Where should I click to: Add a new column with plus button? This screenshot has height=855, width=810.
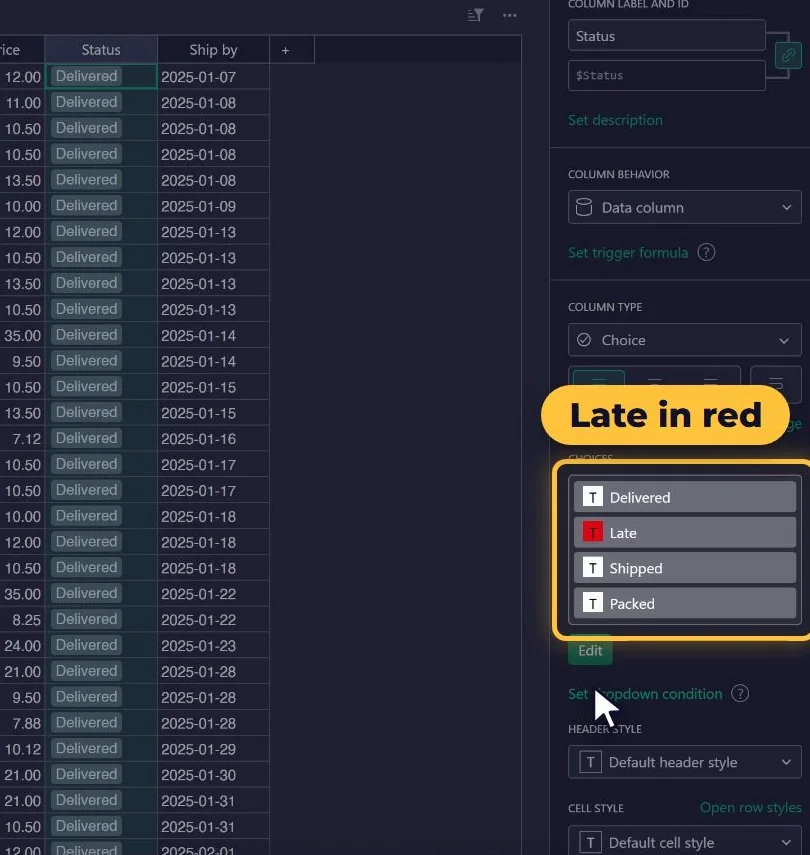[x=285, y=50]
